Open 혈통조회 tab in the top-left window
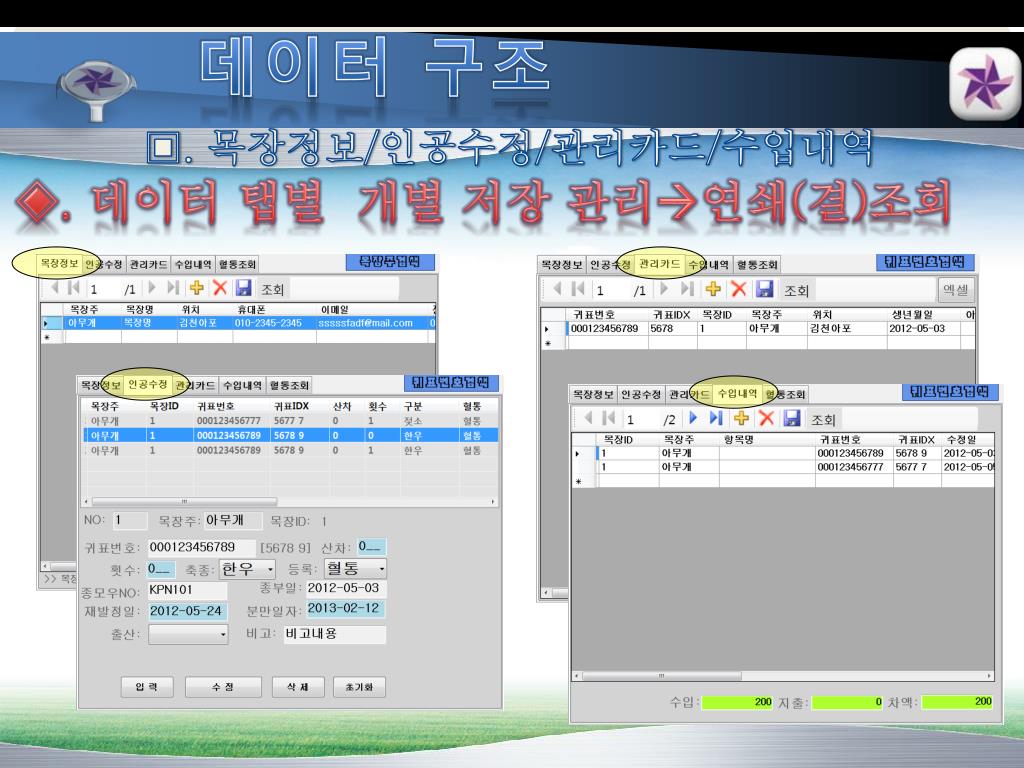The width and height of the screenshot is (1024, 768). coord(237,264)
